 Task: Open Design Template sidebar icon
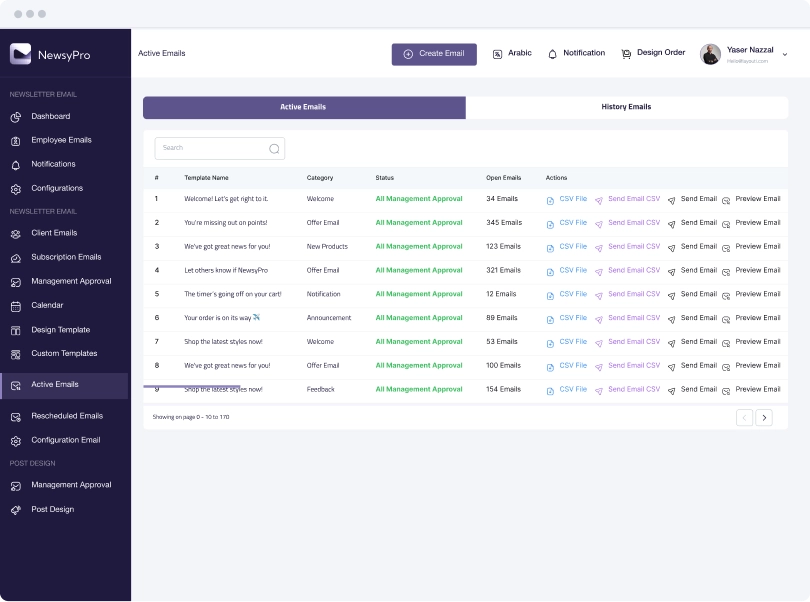[16, 331]
